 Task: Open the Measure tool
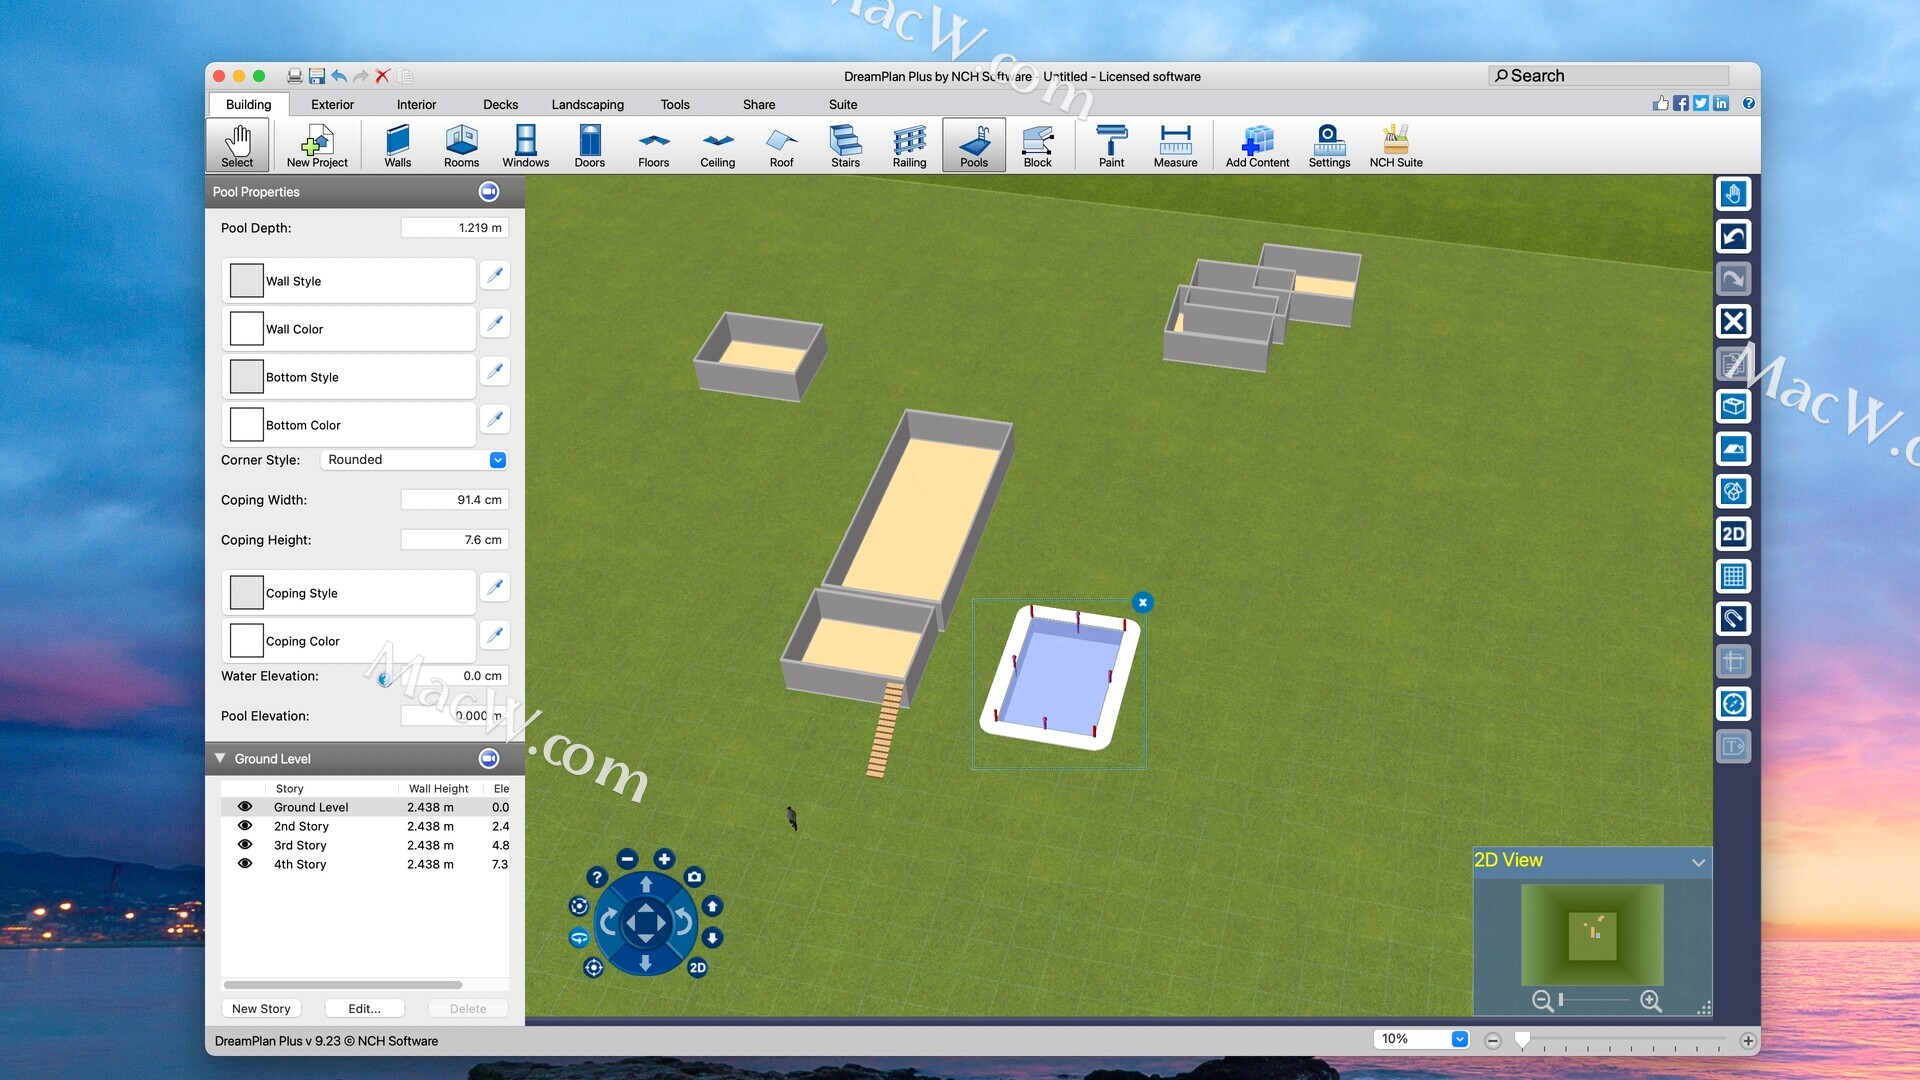point(1175,146)
